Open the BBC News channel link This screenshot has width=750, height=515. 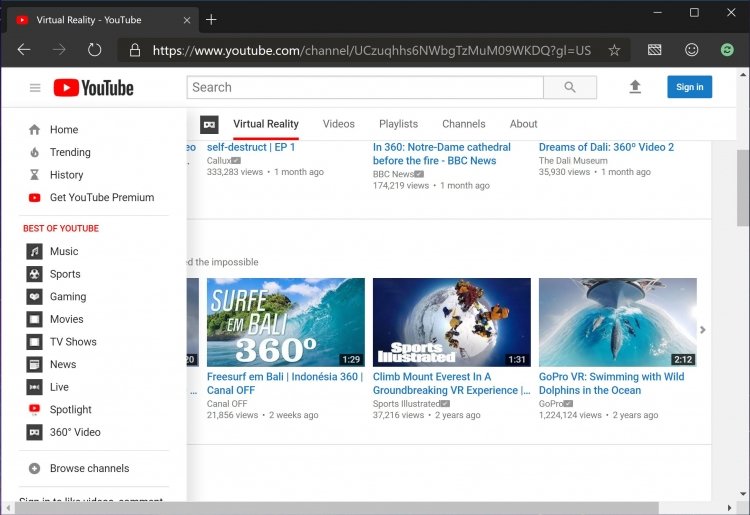pyautogui.click(x=393, y=174)
